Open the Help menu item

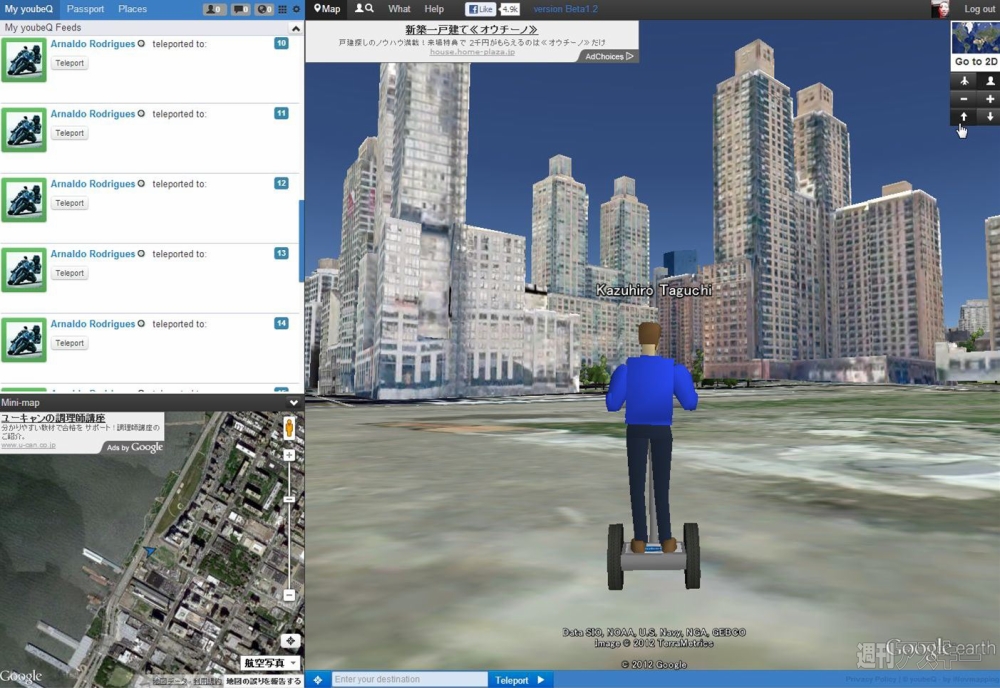click(434, 9)
